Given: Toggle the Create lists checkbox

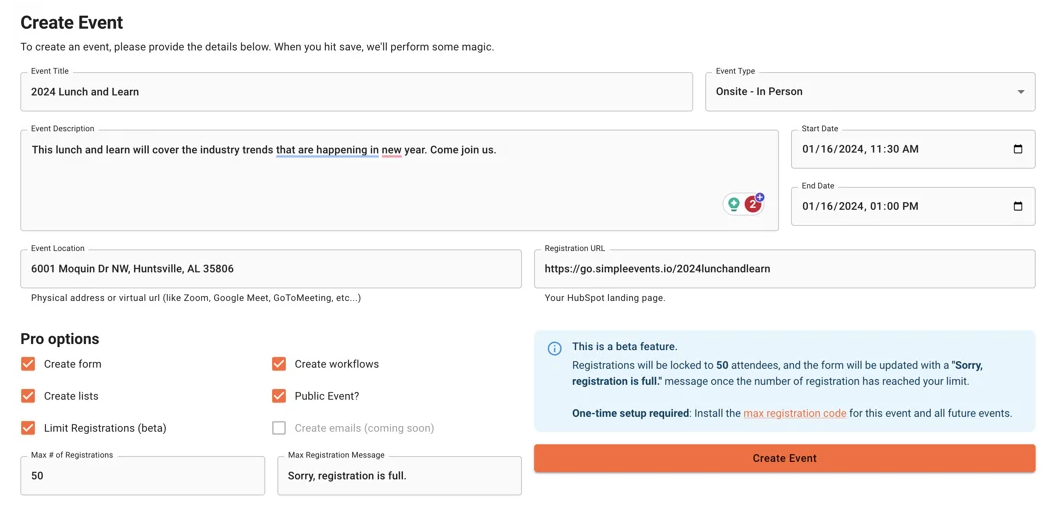Looking at the screenshot, I should point(28,396).
